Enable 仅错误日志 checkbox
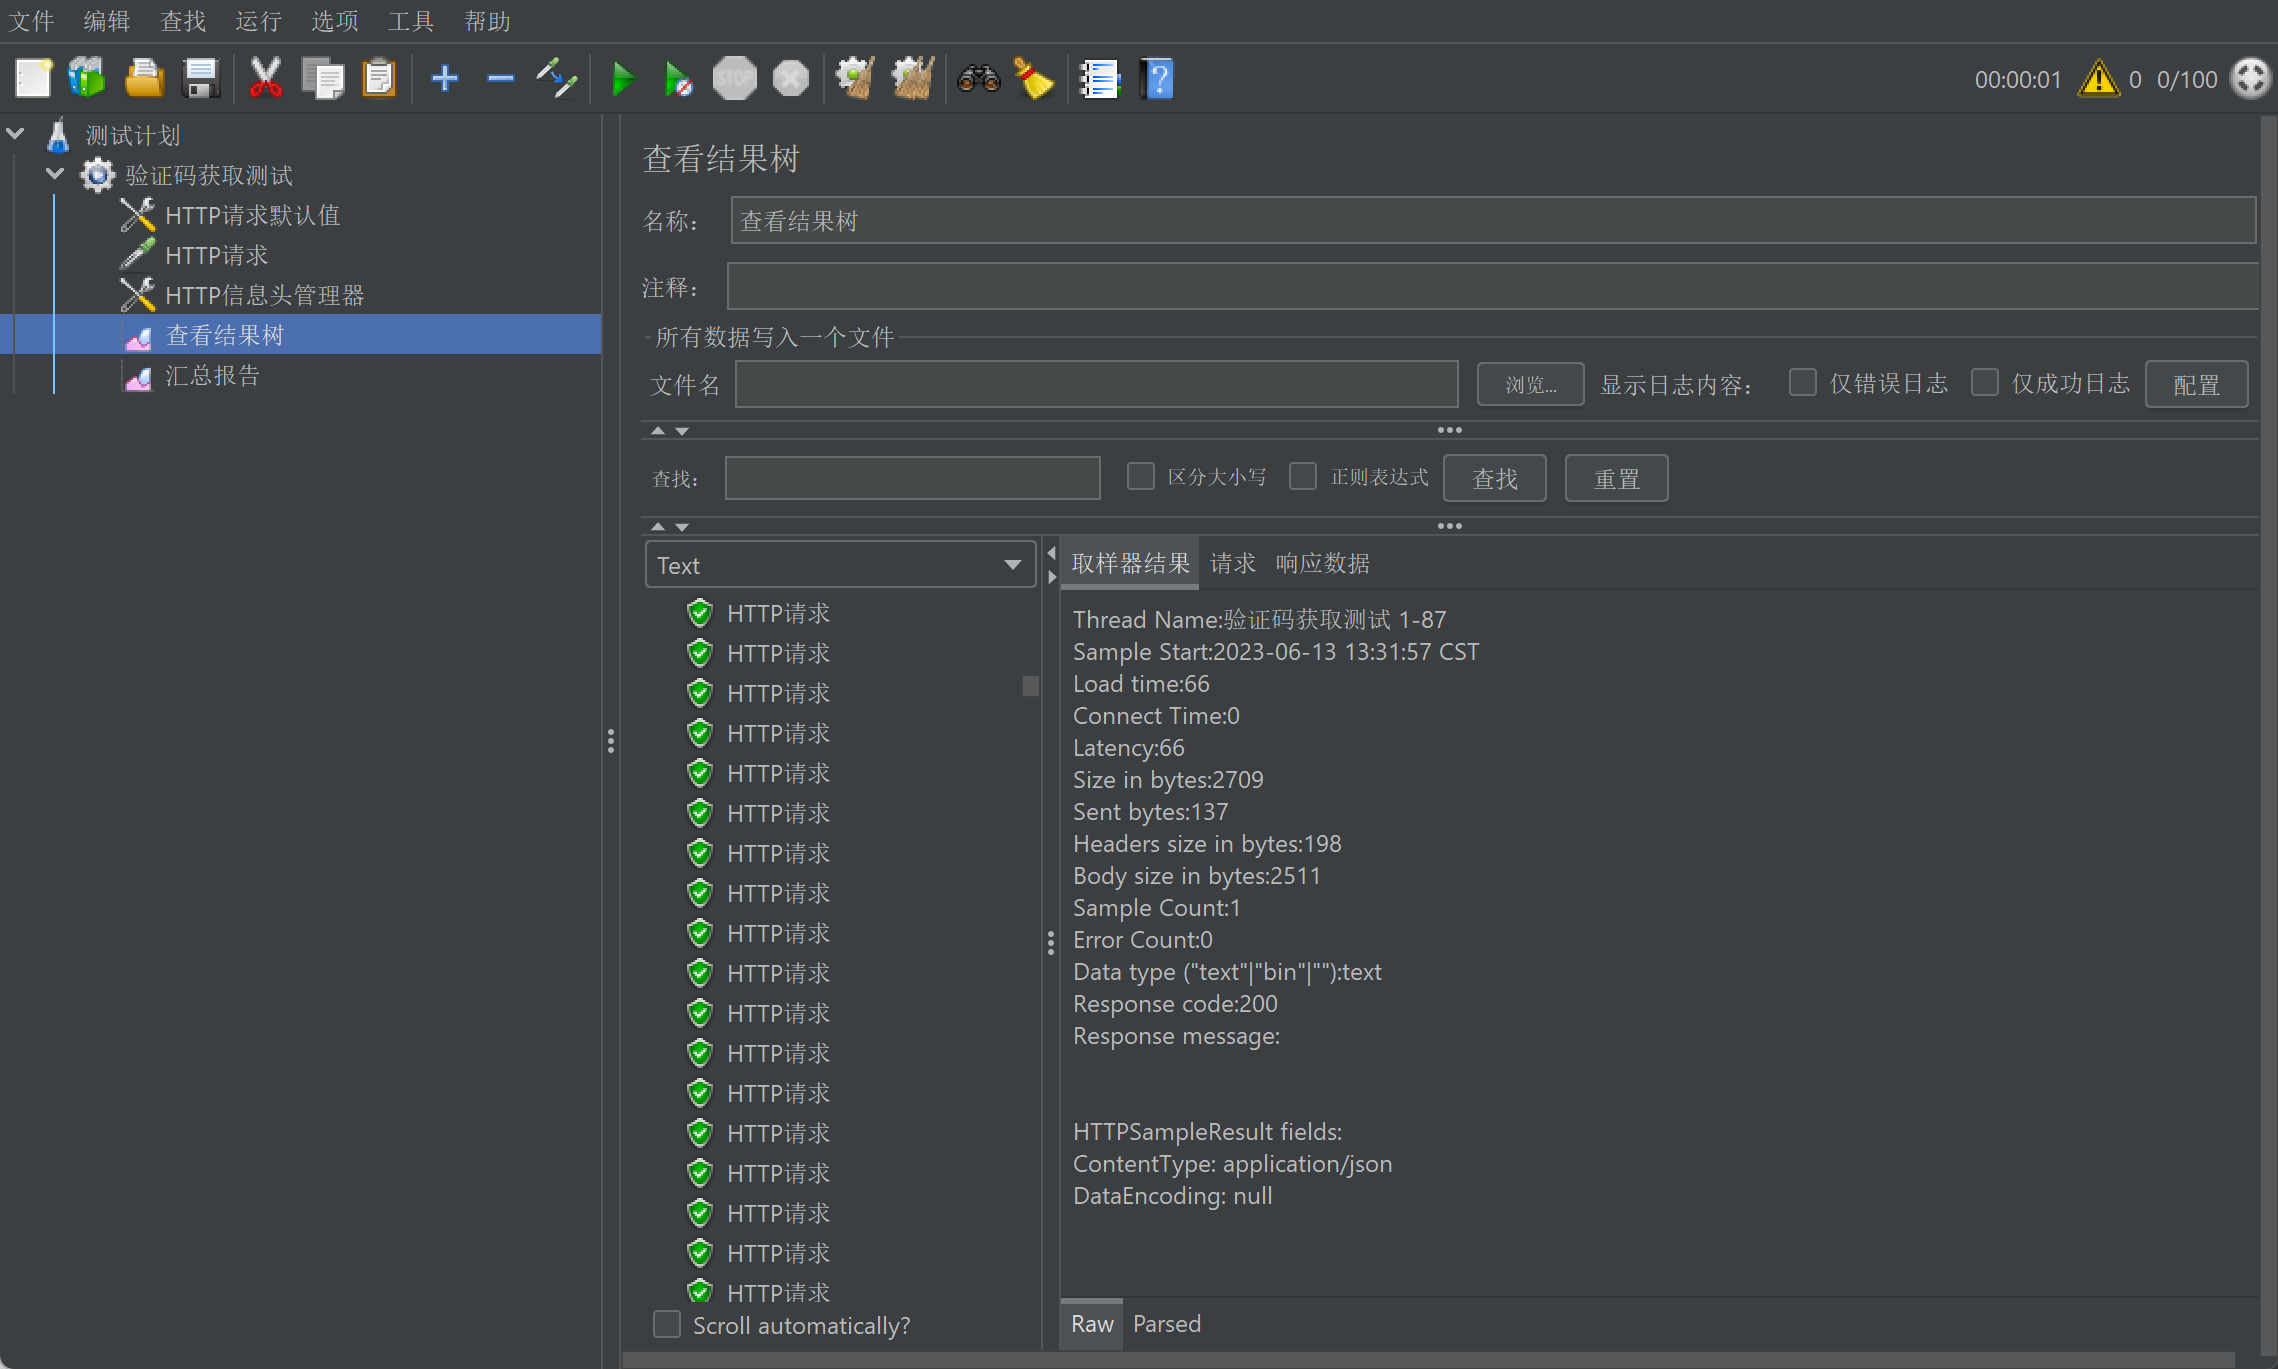The image size is (2278, 1369). [x=1802, y=382]
